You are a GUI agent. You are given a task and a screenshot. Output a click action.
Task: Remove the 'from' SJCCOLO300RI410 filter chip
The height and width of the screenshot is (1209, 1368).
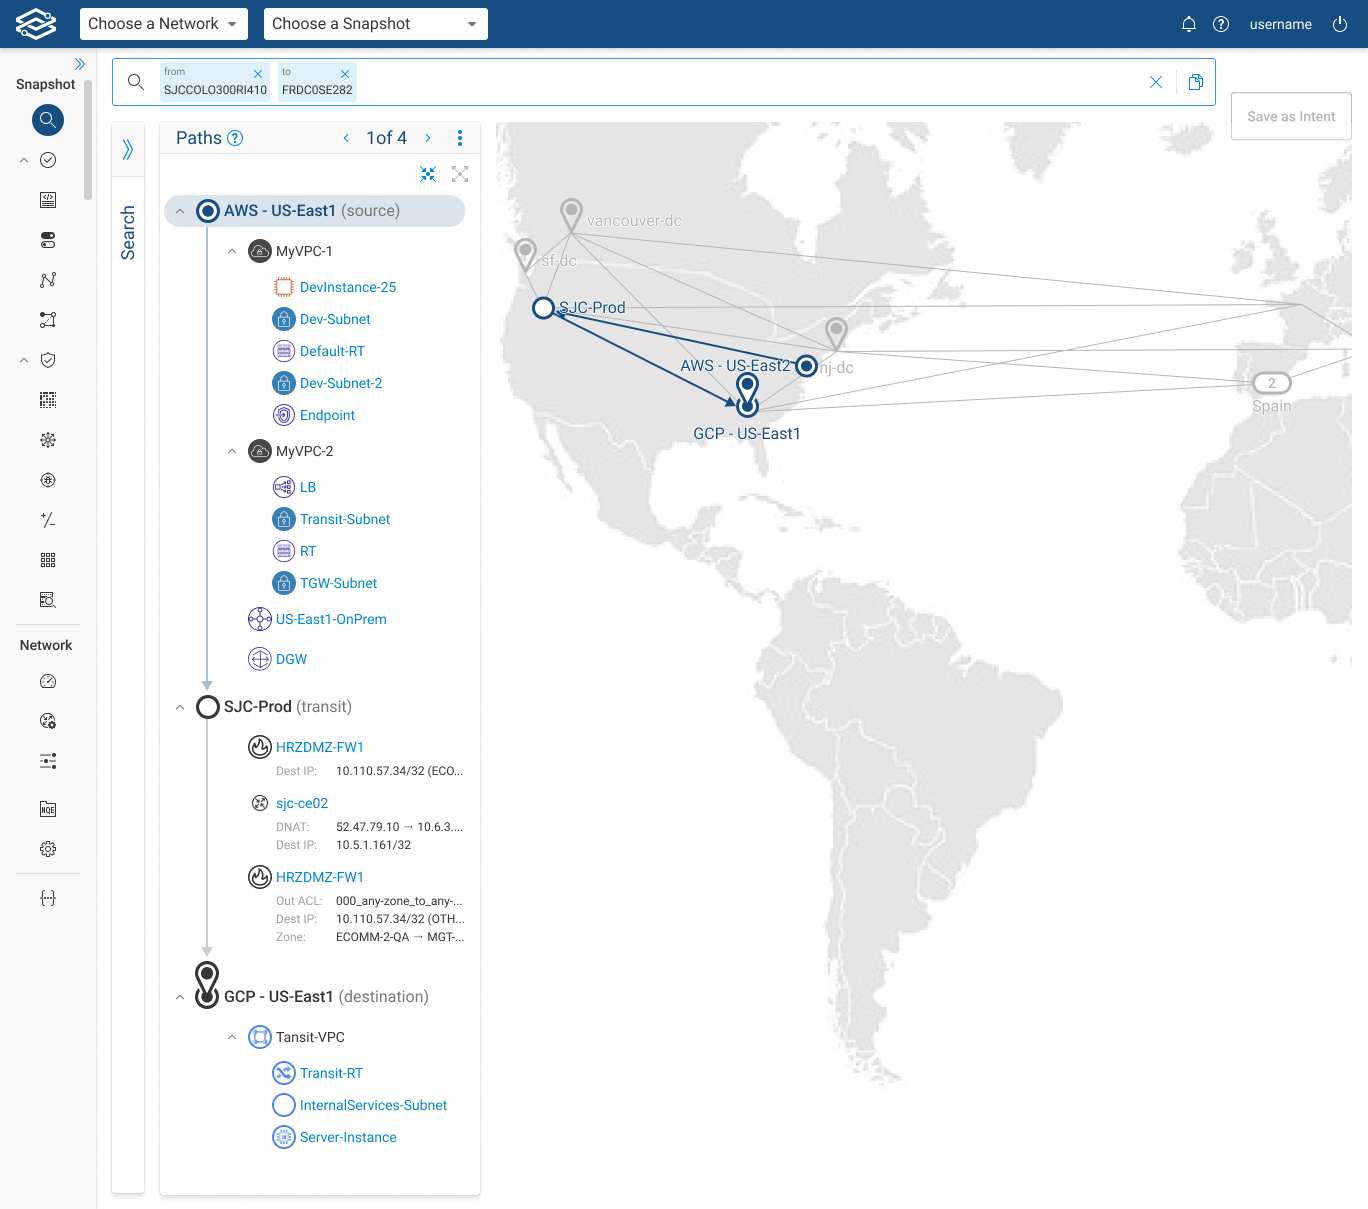point(258,74)
